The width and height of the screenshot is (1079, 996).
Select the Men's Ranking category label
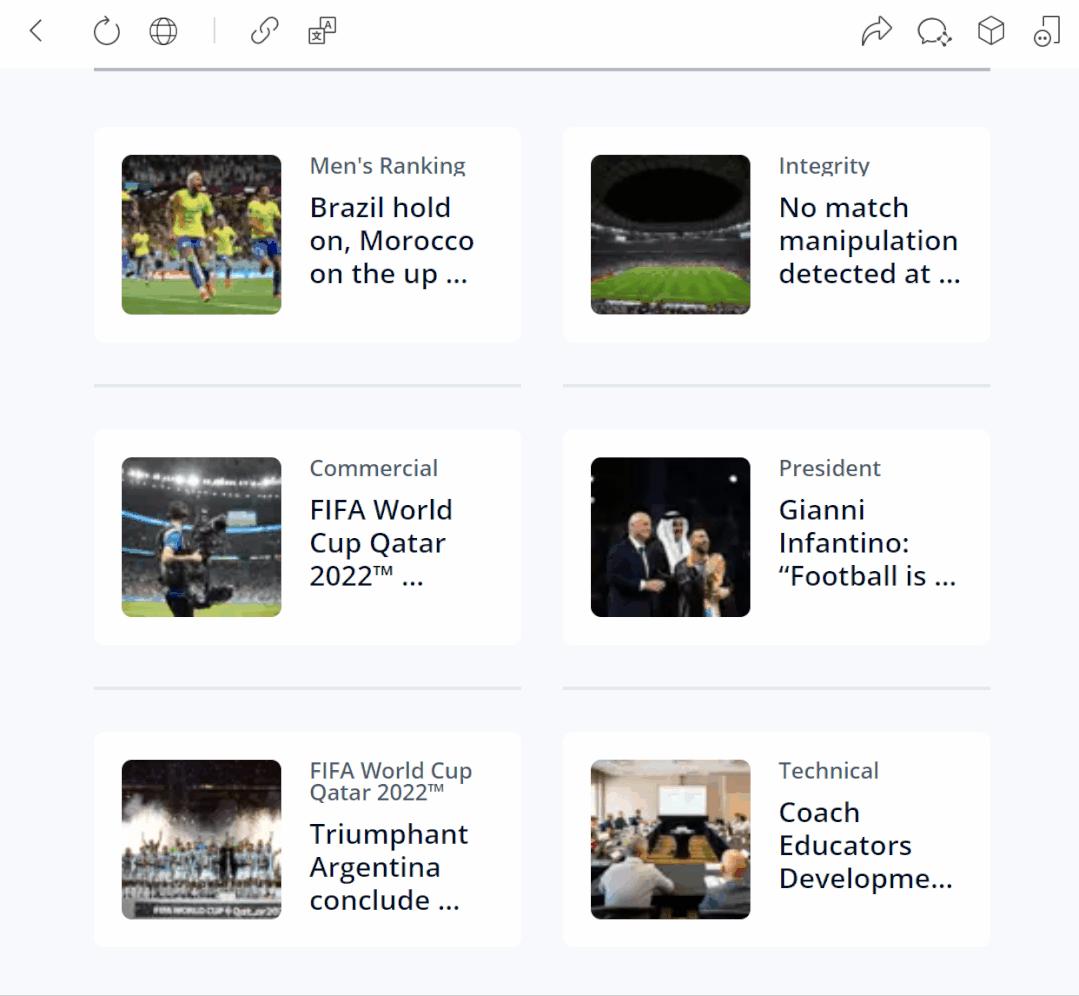[x=387, y=166]
